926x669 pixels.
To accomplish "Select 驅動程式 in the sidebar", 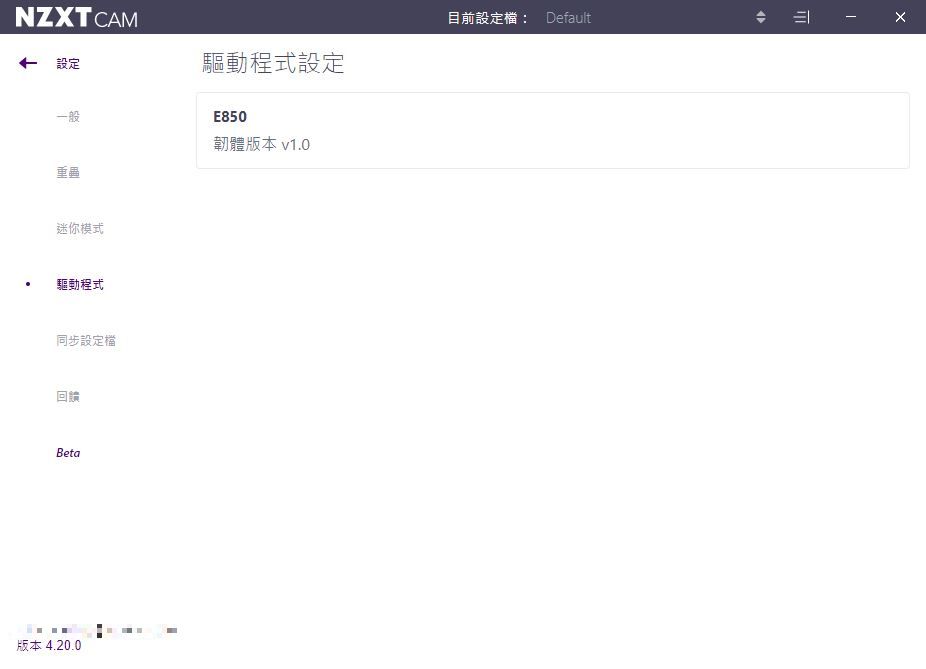I will coord(80,285).
